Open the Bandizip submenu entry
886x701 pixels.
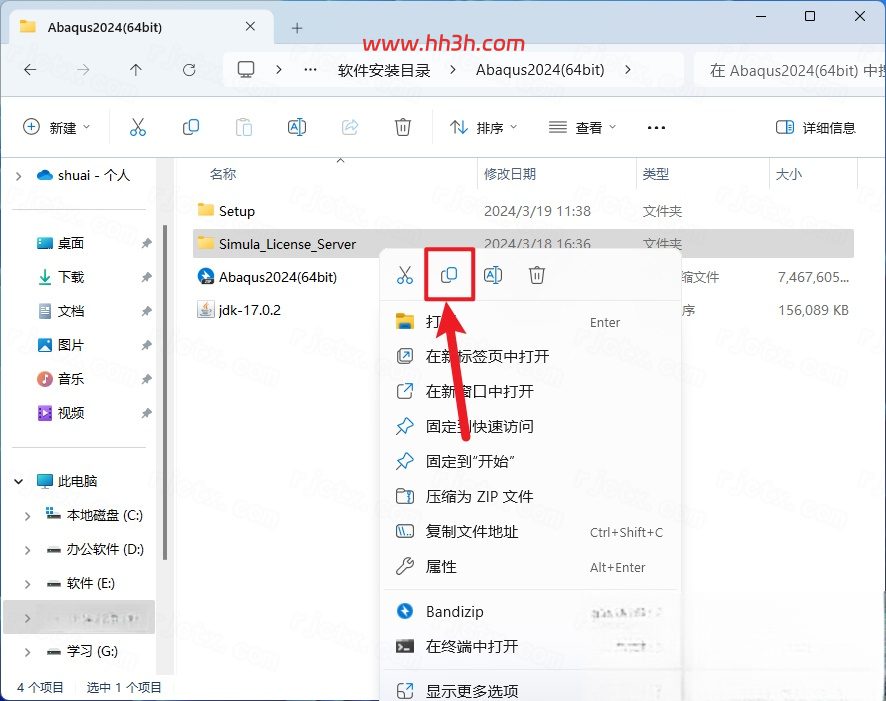pos(530,612)
